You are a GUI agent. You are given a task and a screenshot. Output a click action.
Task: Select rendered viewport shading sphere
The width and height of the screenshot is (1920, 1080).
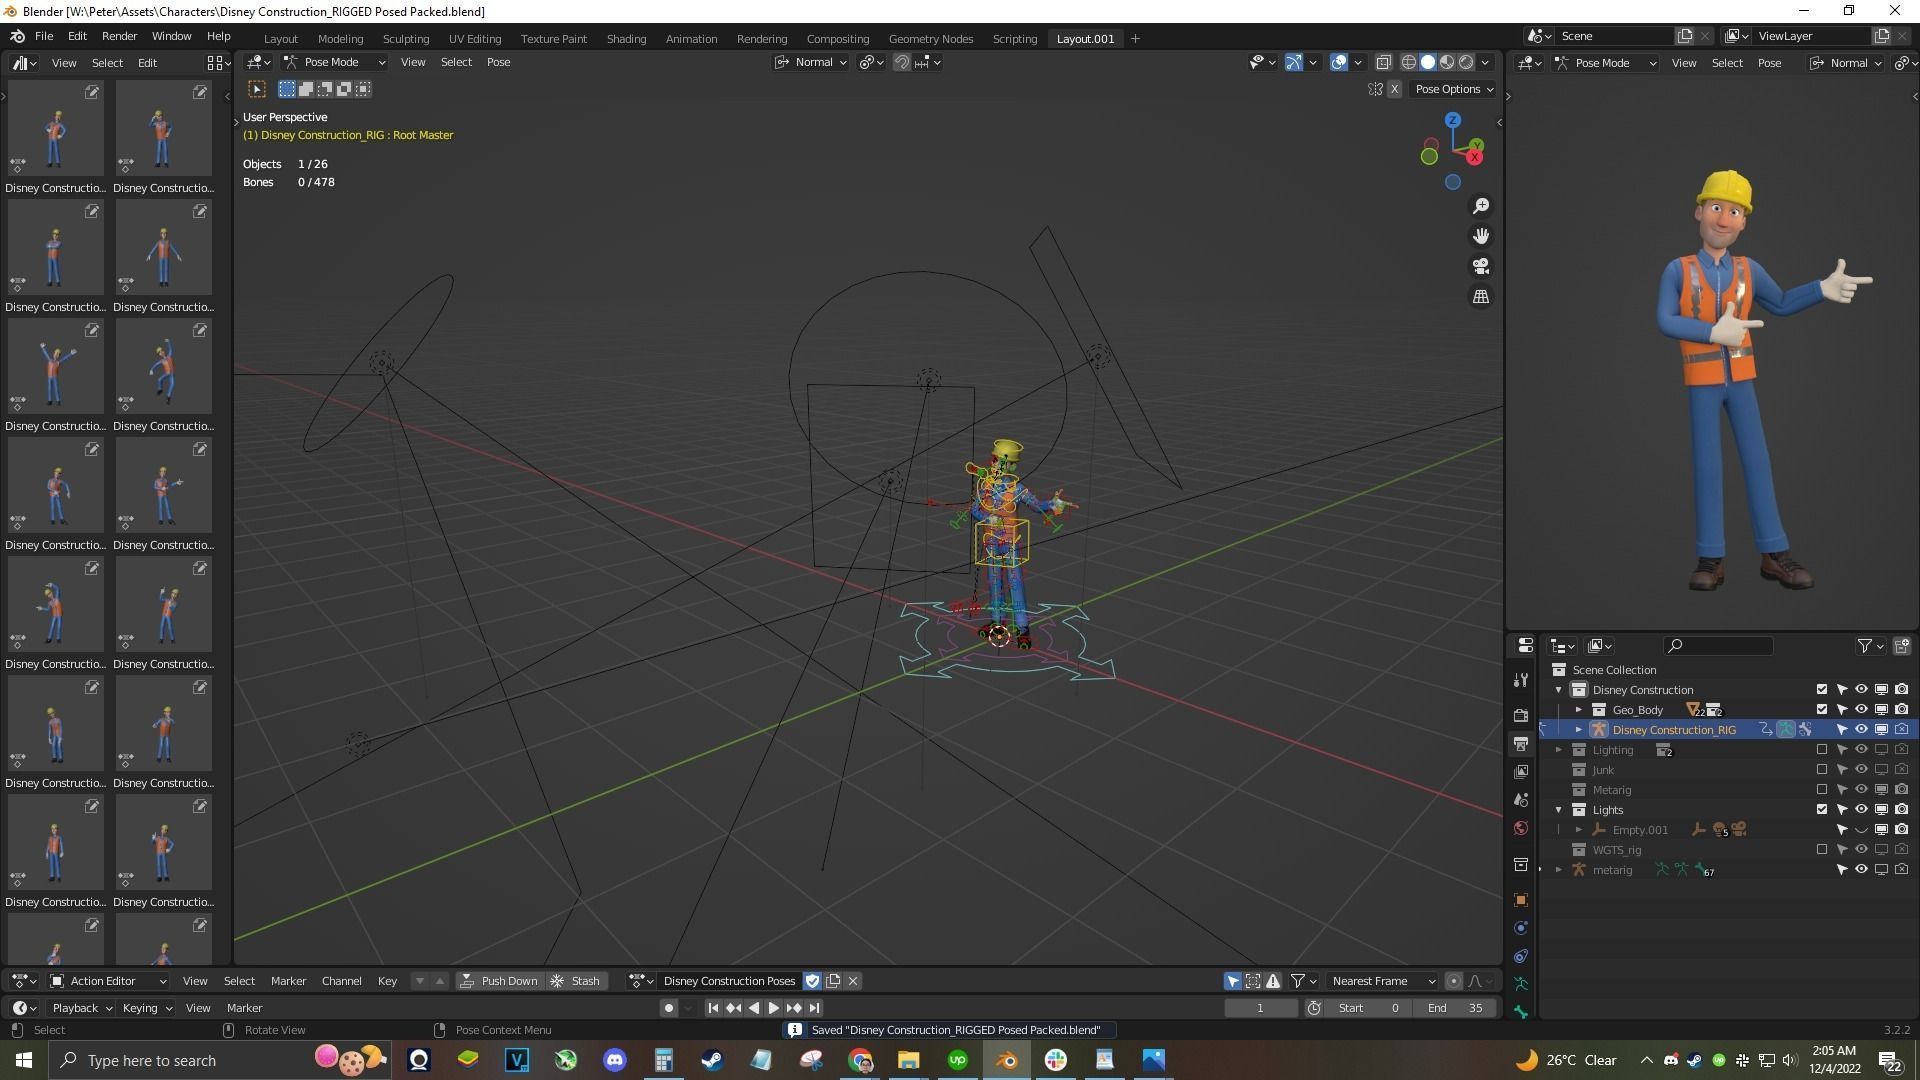click(x=1466, y=62)
